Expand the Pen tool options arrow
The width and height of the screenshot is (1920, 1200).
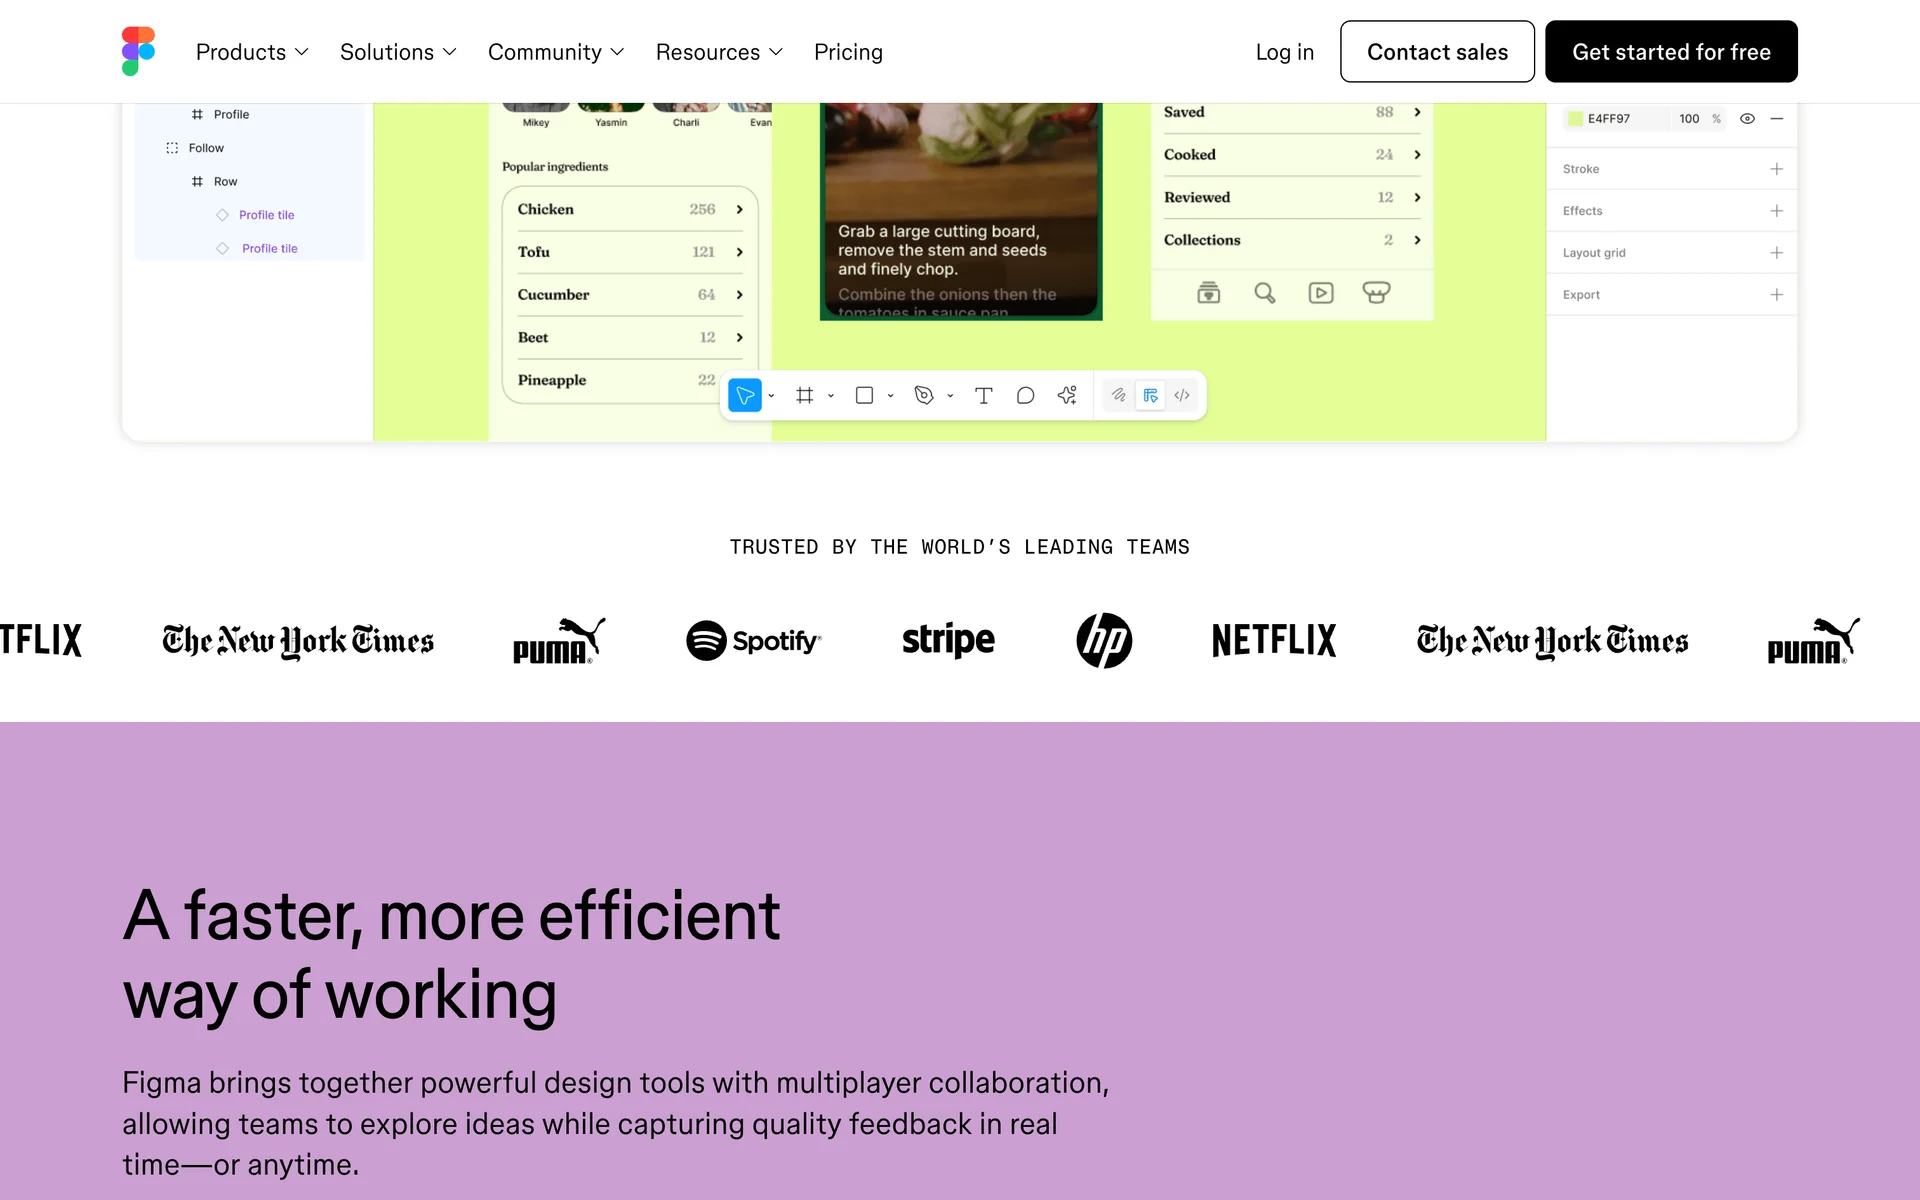pyautogui.click(x=950, y=397)
